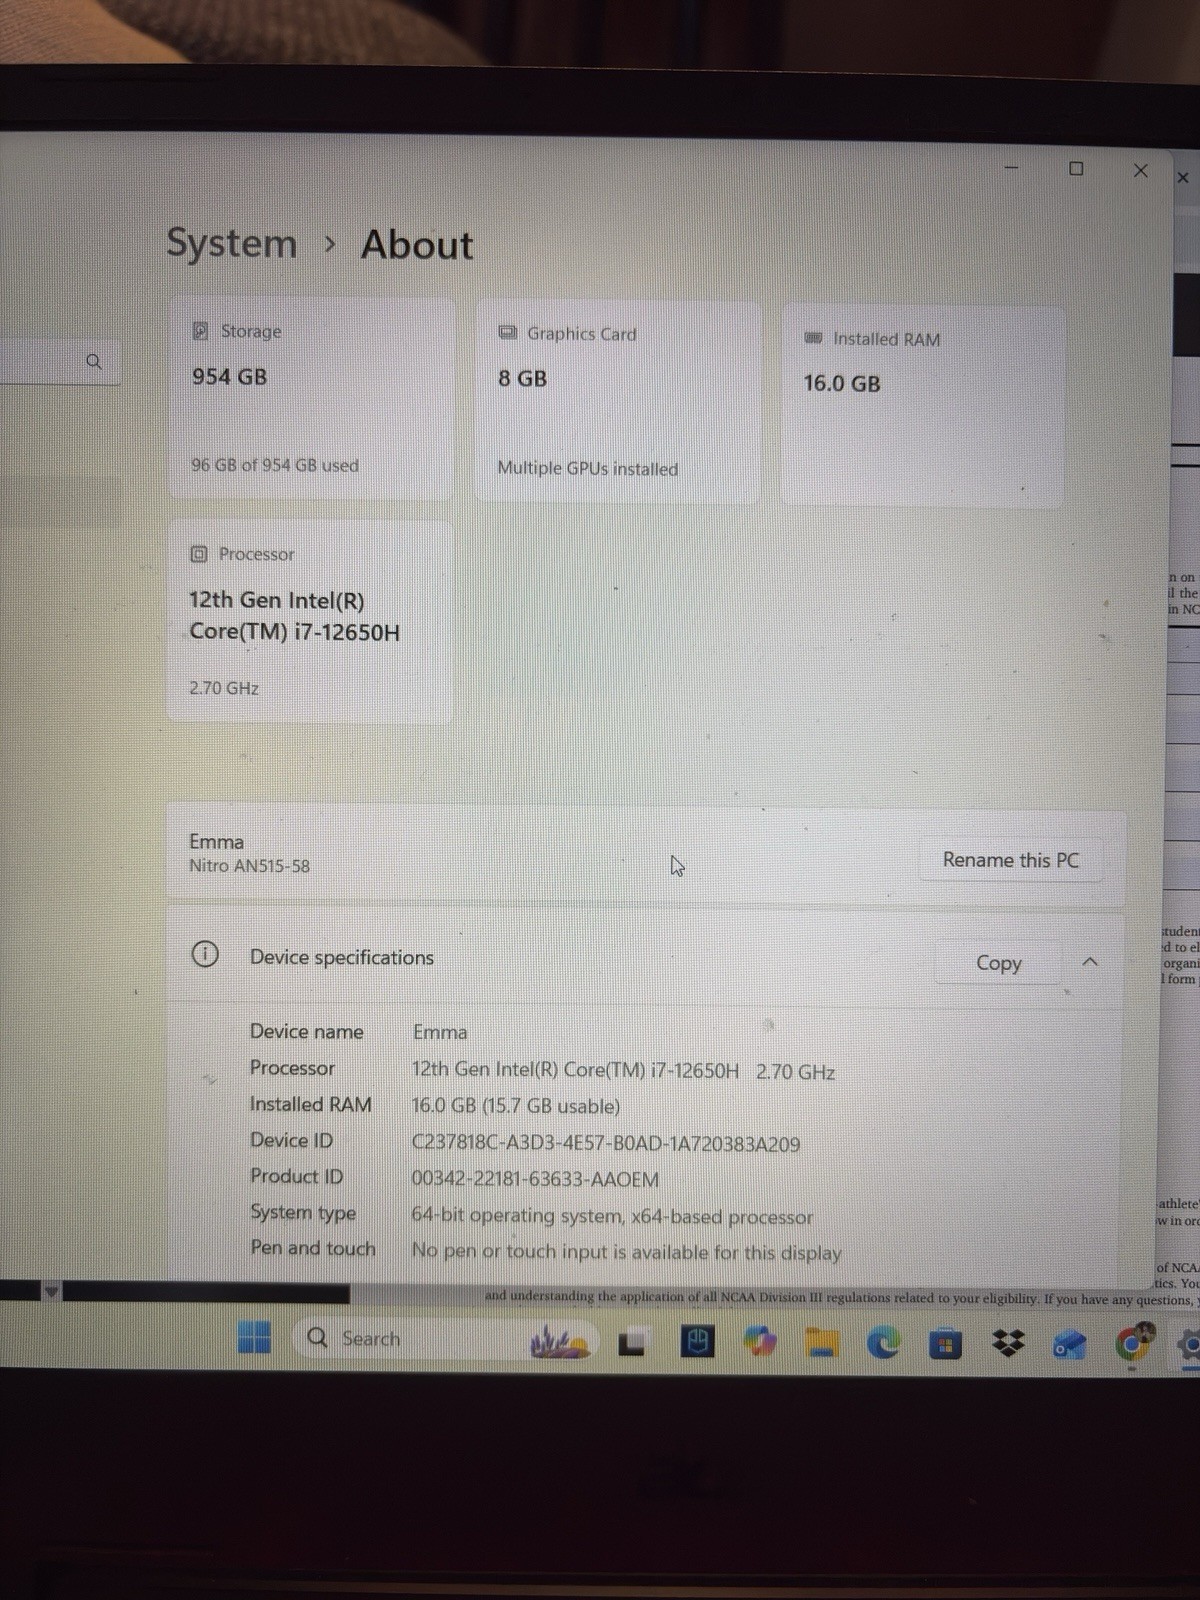Click the 'Multiple GPUs installed' text
The height and width of the screenshot is (1600, 1200).
(x=588, y=468)
